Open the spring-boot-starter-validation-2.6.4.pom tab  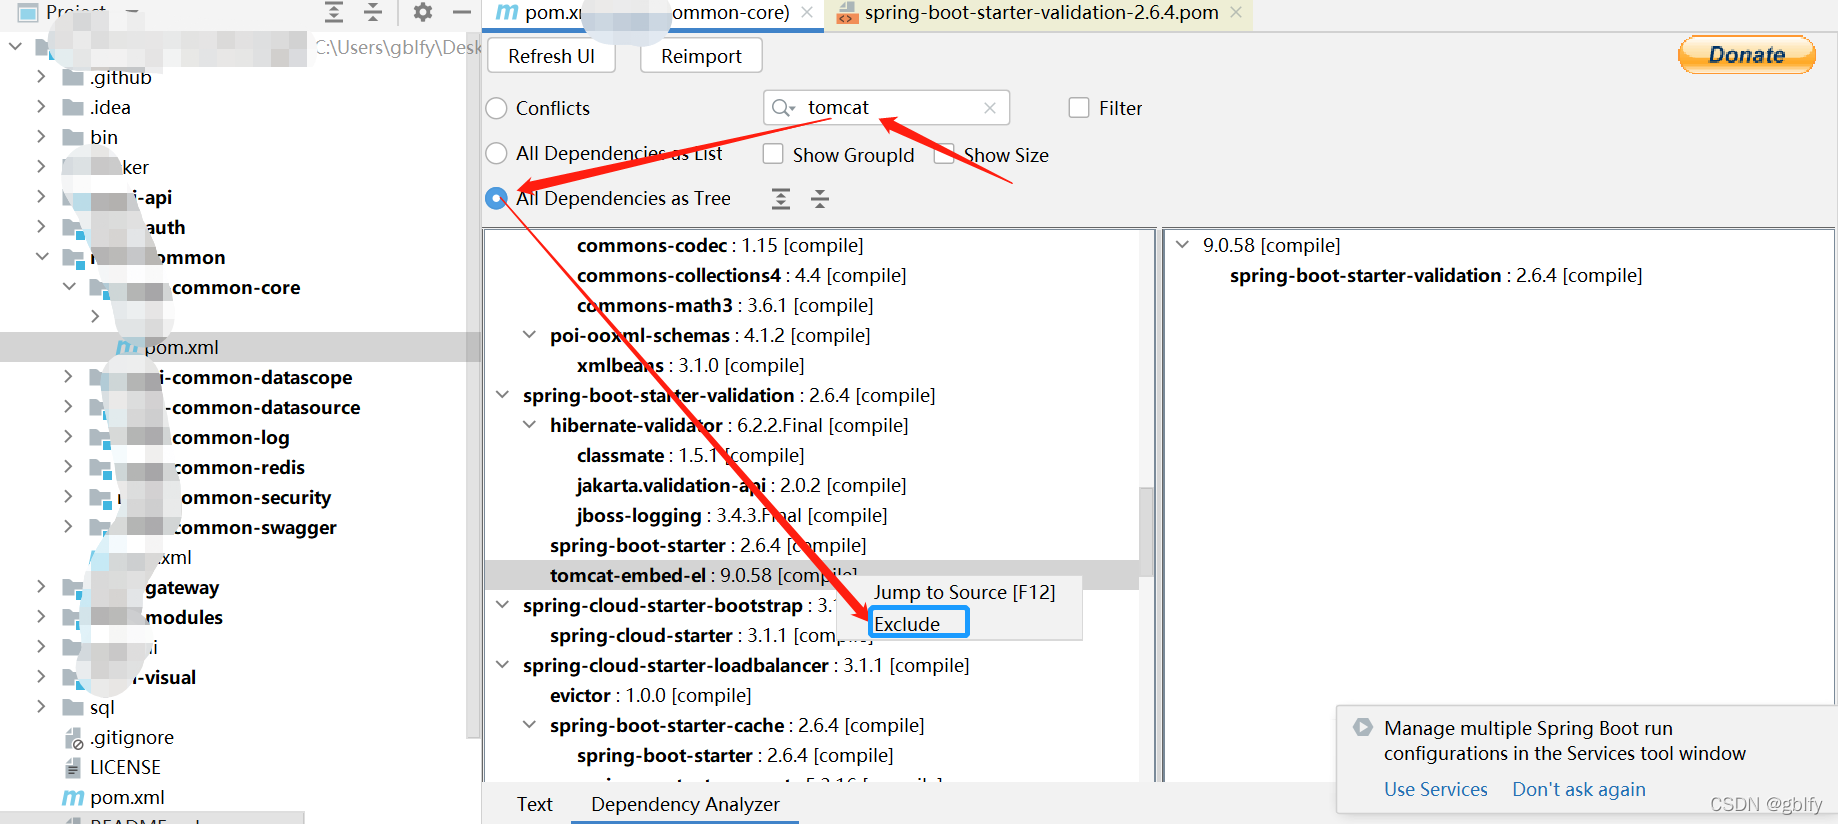(x=1038, y=13)
